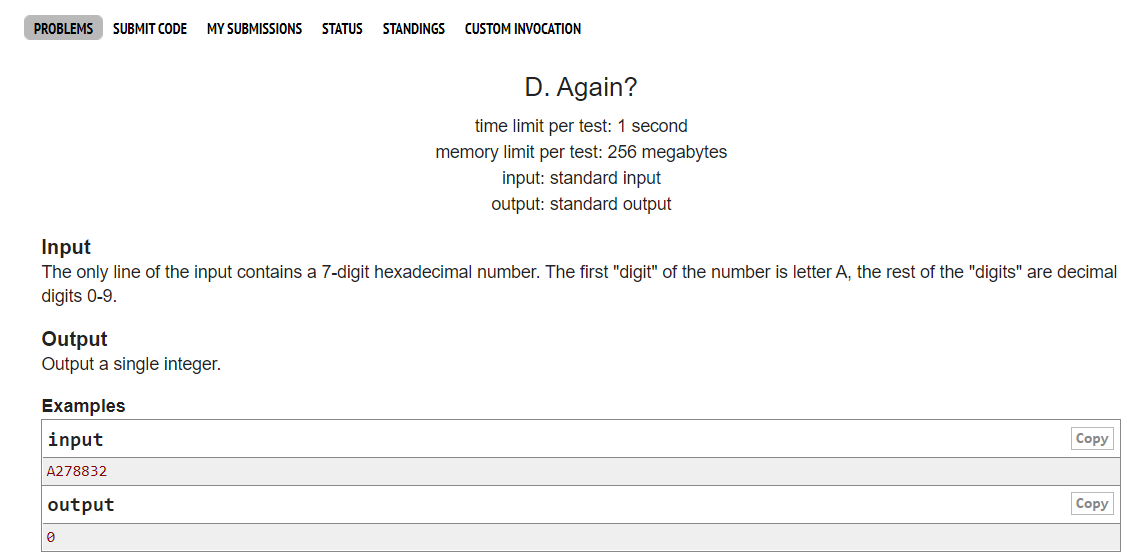Click the "Output a single integer." text

[131, 364]
